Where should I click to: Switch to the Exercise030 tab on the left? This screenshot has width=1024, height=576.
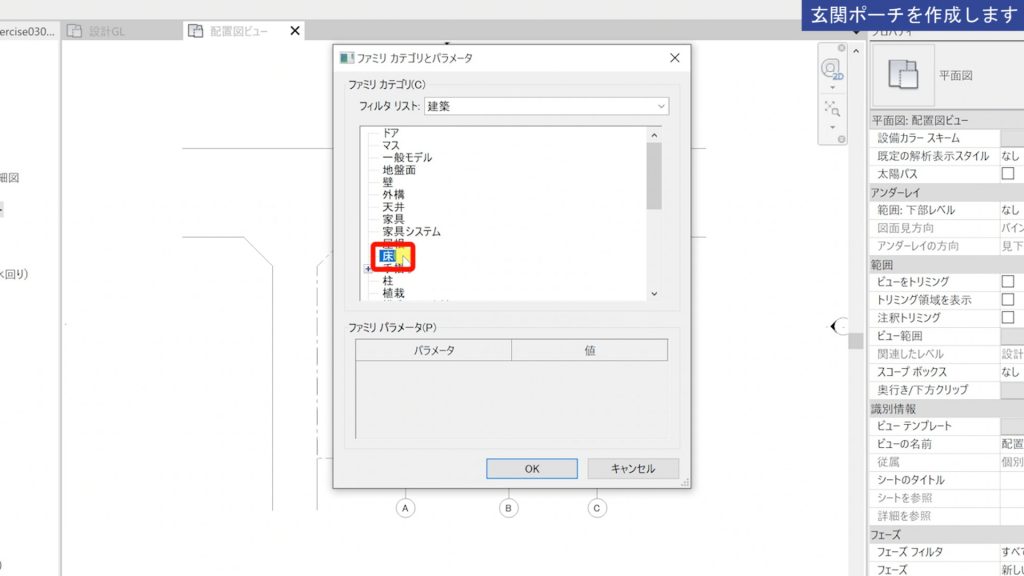(25, 30)
